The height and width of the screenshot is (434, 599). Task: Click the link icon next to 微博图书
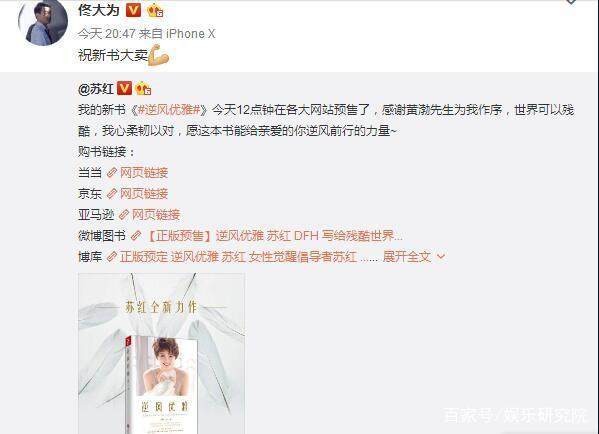coord(136,236)
